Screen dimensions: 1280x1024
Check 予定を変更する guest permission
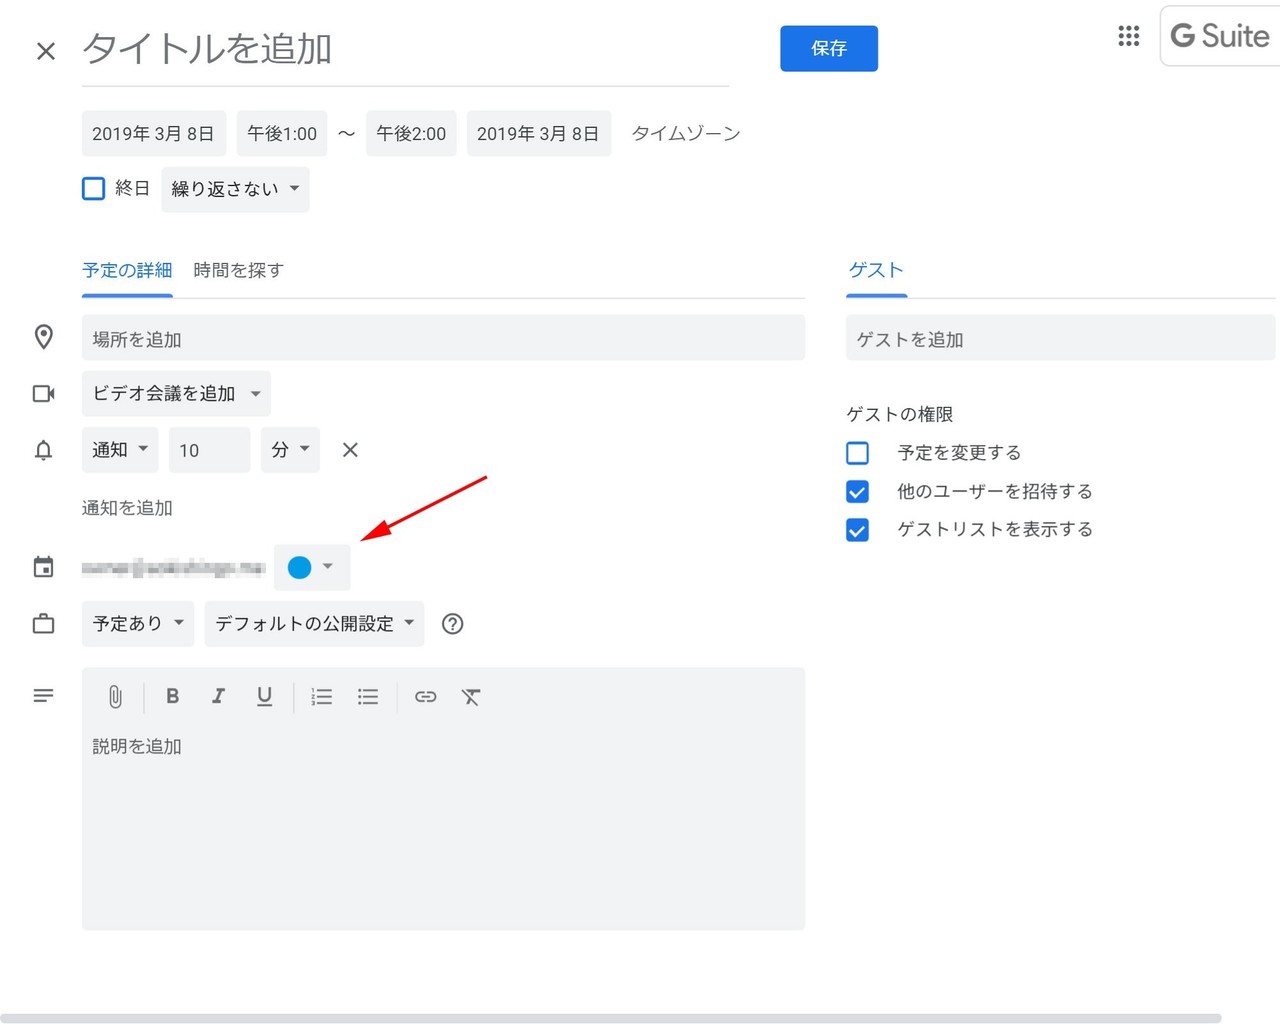point(858,453)
